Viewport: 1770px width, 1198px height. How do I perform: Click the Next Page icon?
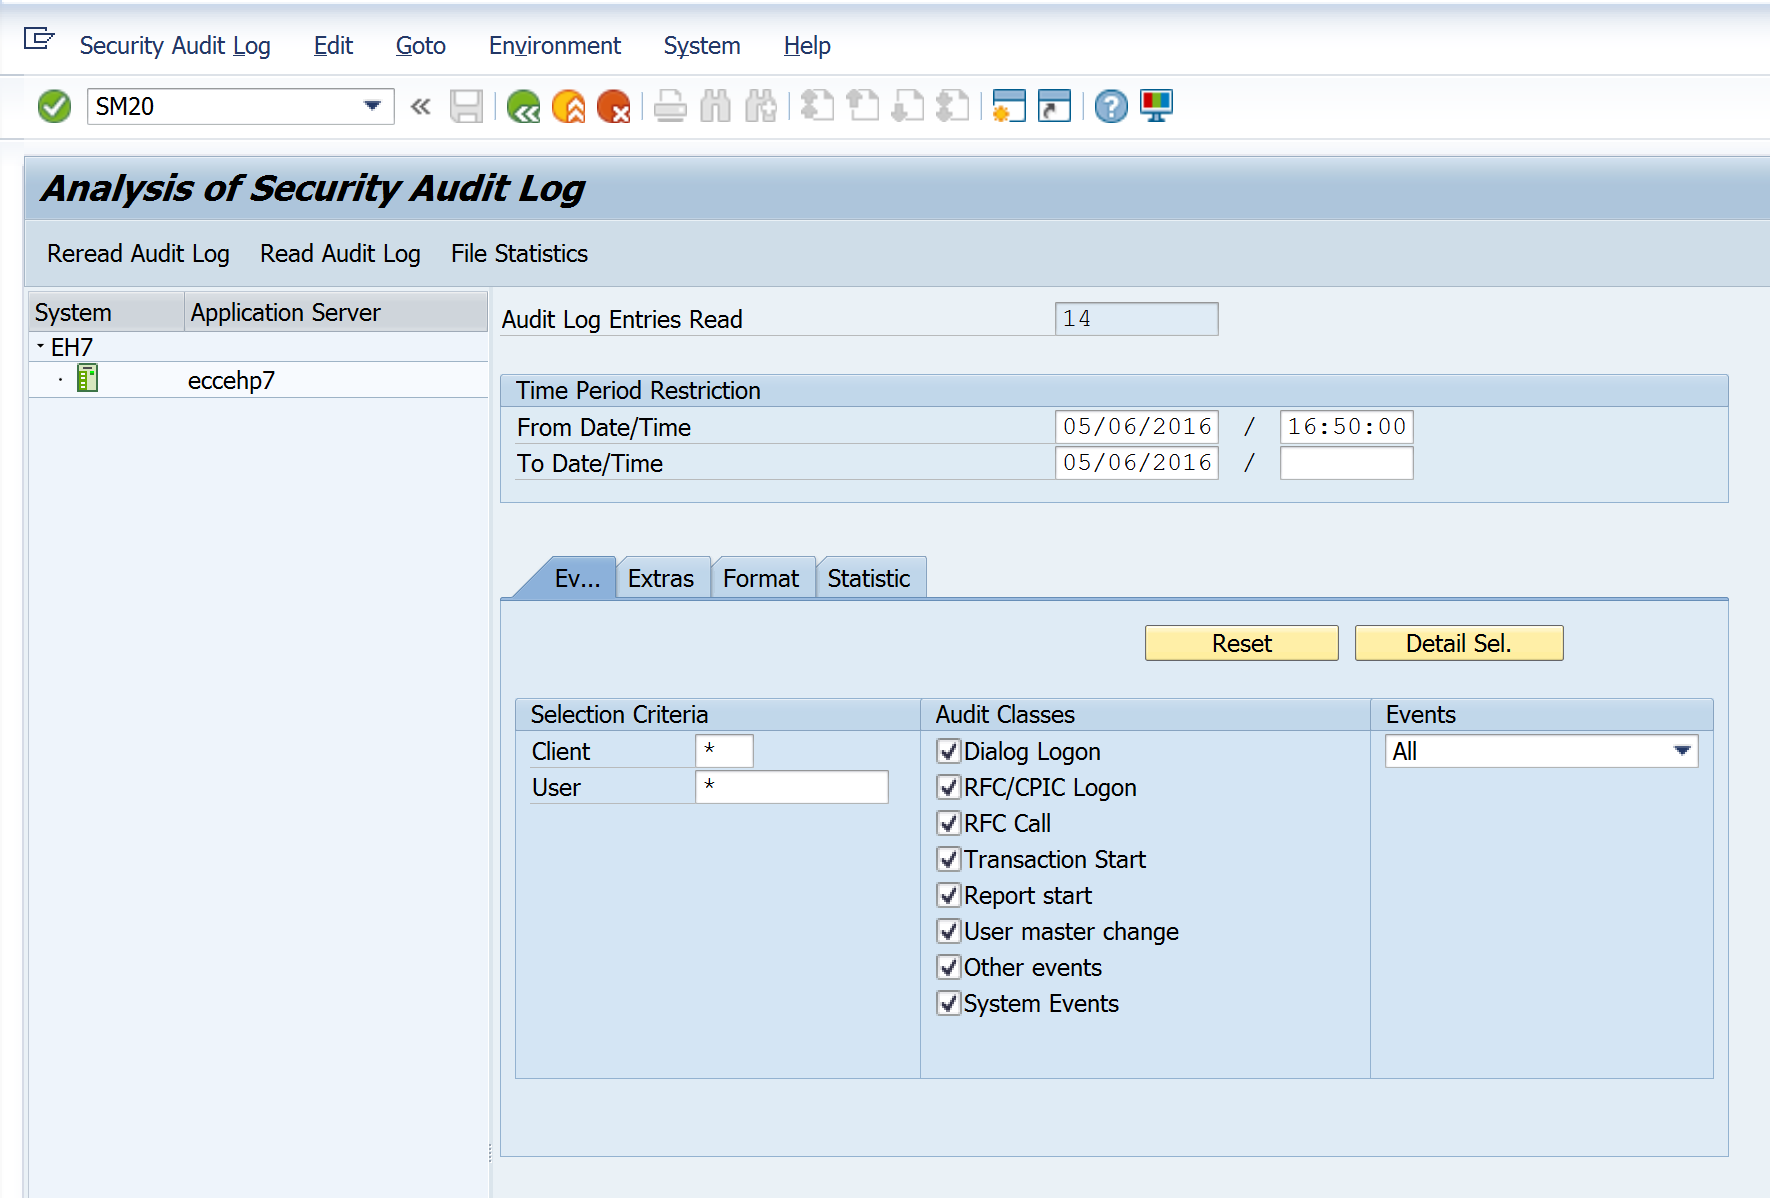[x=908, y=106]
